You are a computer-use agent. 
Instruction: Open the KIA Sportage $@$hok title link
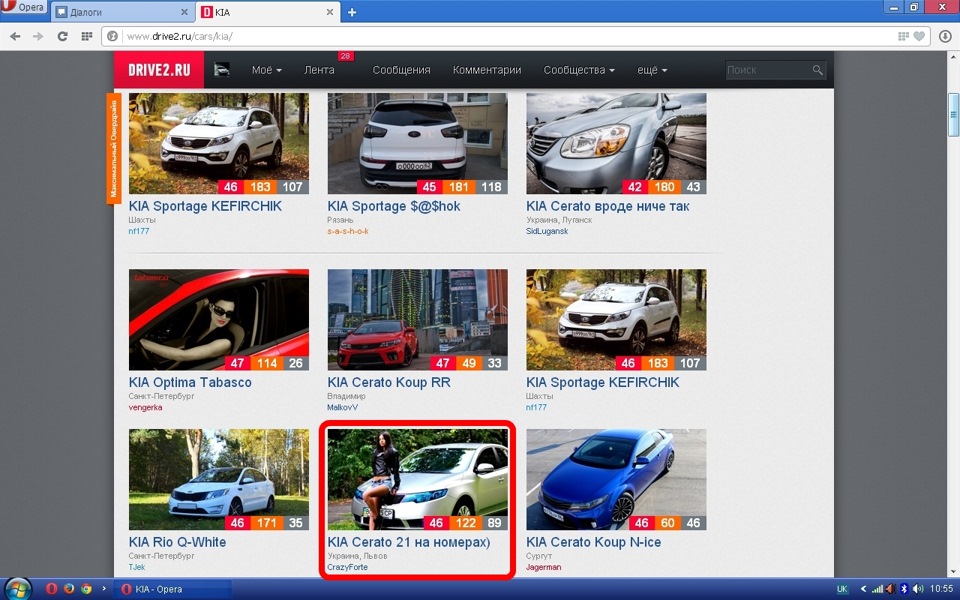point(394,206)
